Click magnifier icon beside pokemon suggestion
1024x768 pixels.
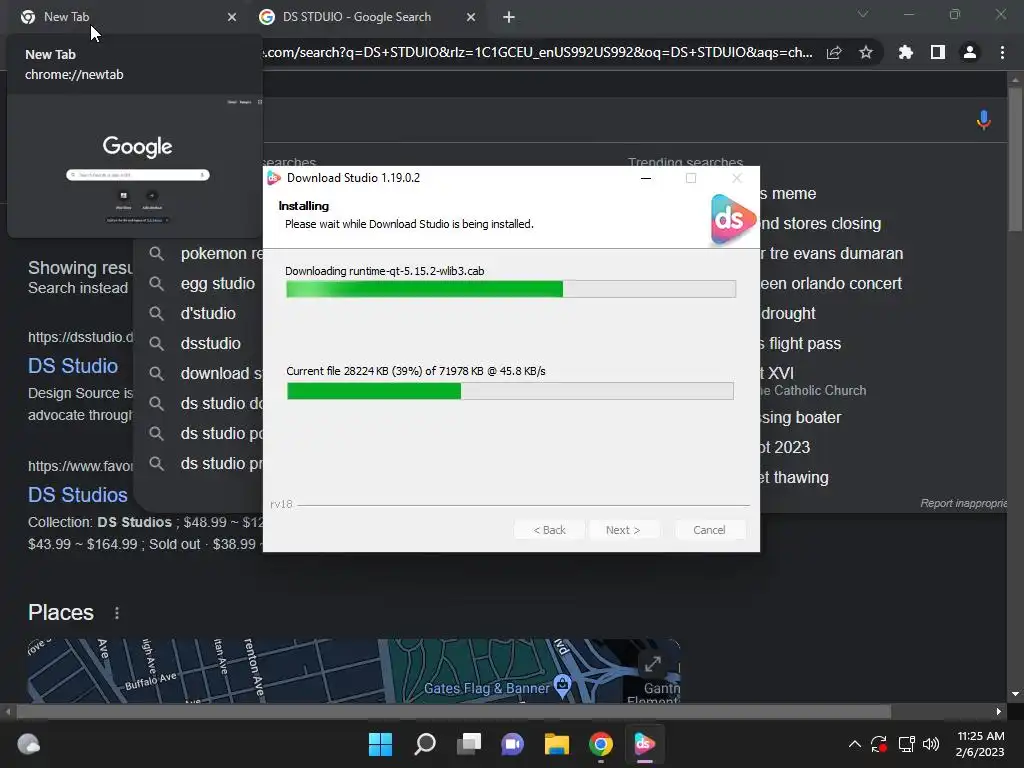click(x=156, y=253)
